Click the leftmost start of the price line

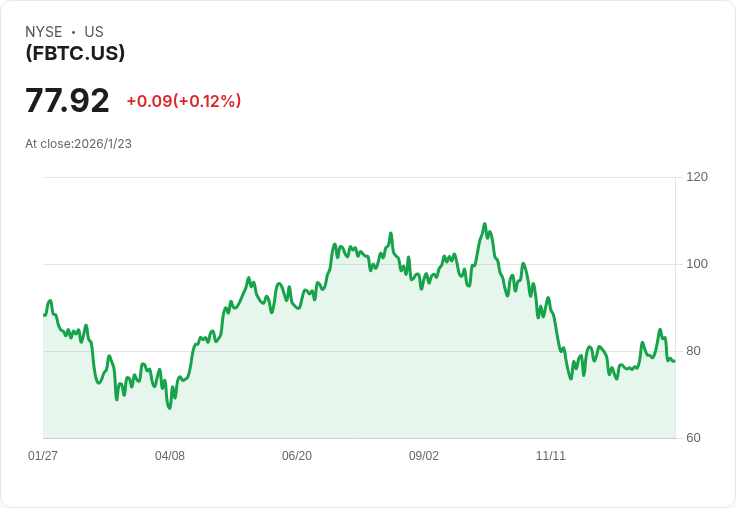44,315
